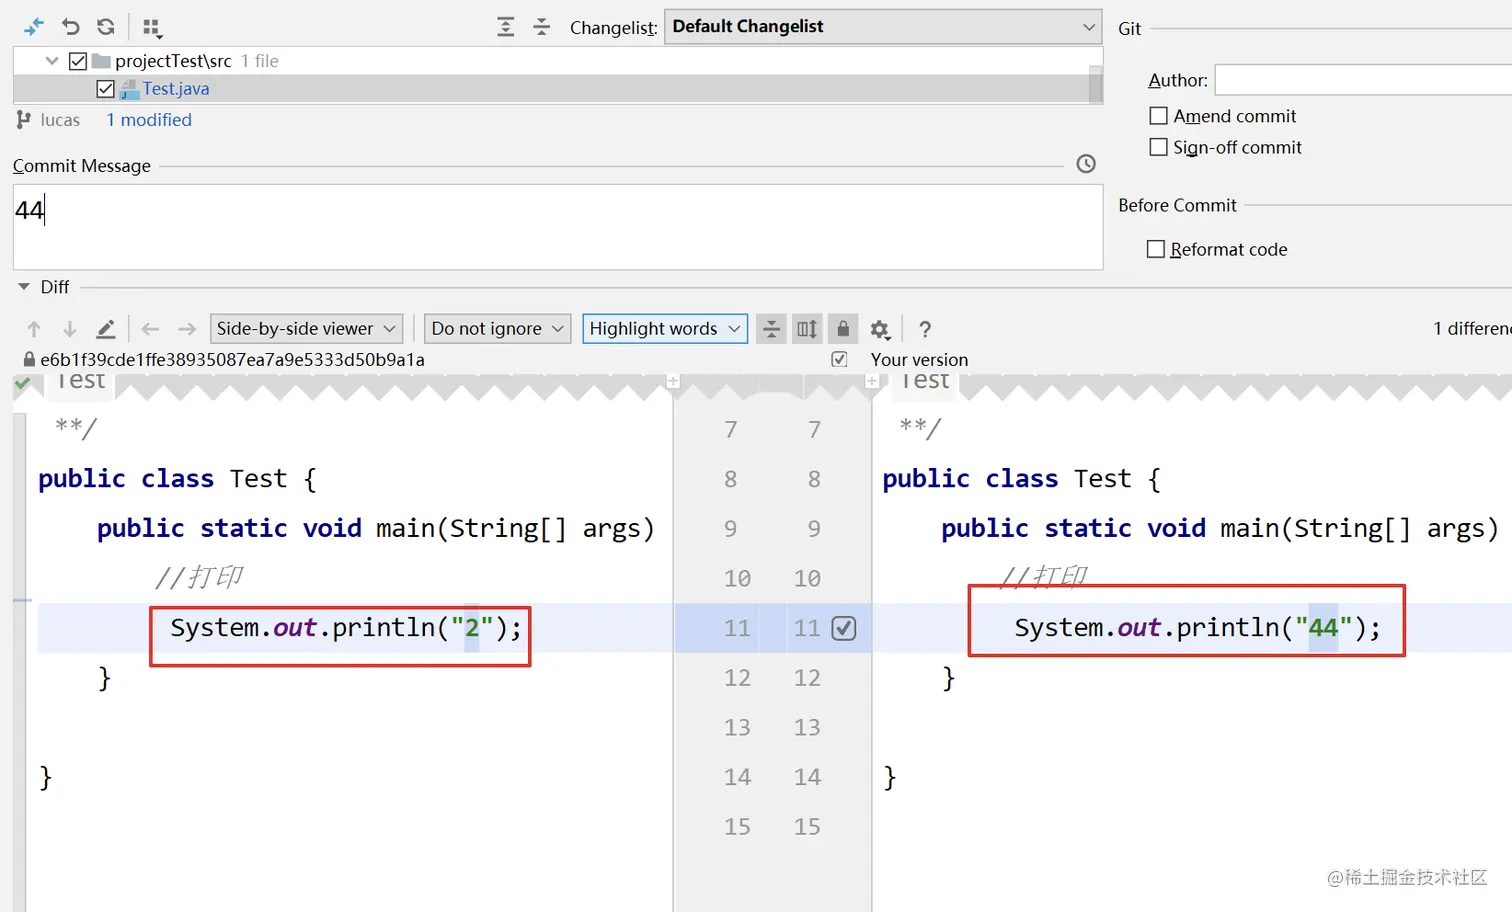Click the plus fold marker on left pane edge
The image size is (1512, 912).
pyautogui.click(x=673, y=381)
